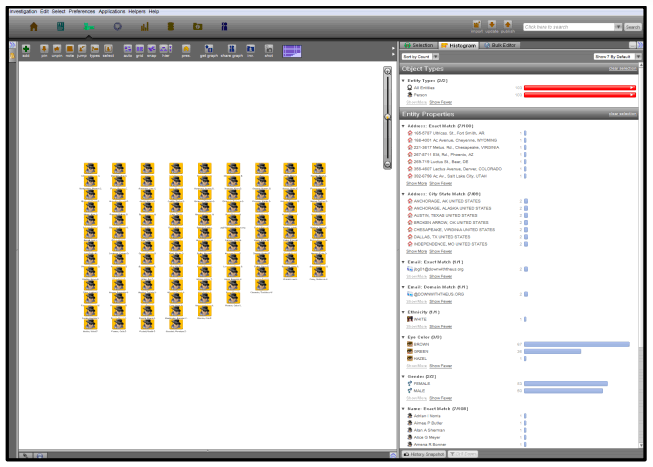This screenshot has width=653, height=467.
Task: Click the Pin tool icon
Action: coord(44,49)
